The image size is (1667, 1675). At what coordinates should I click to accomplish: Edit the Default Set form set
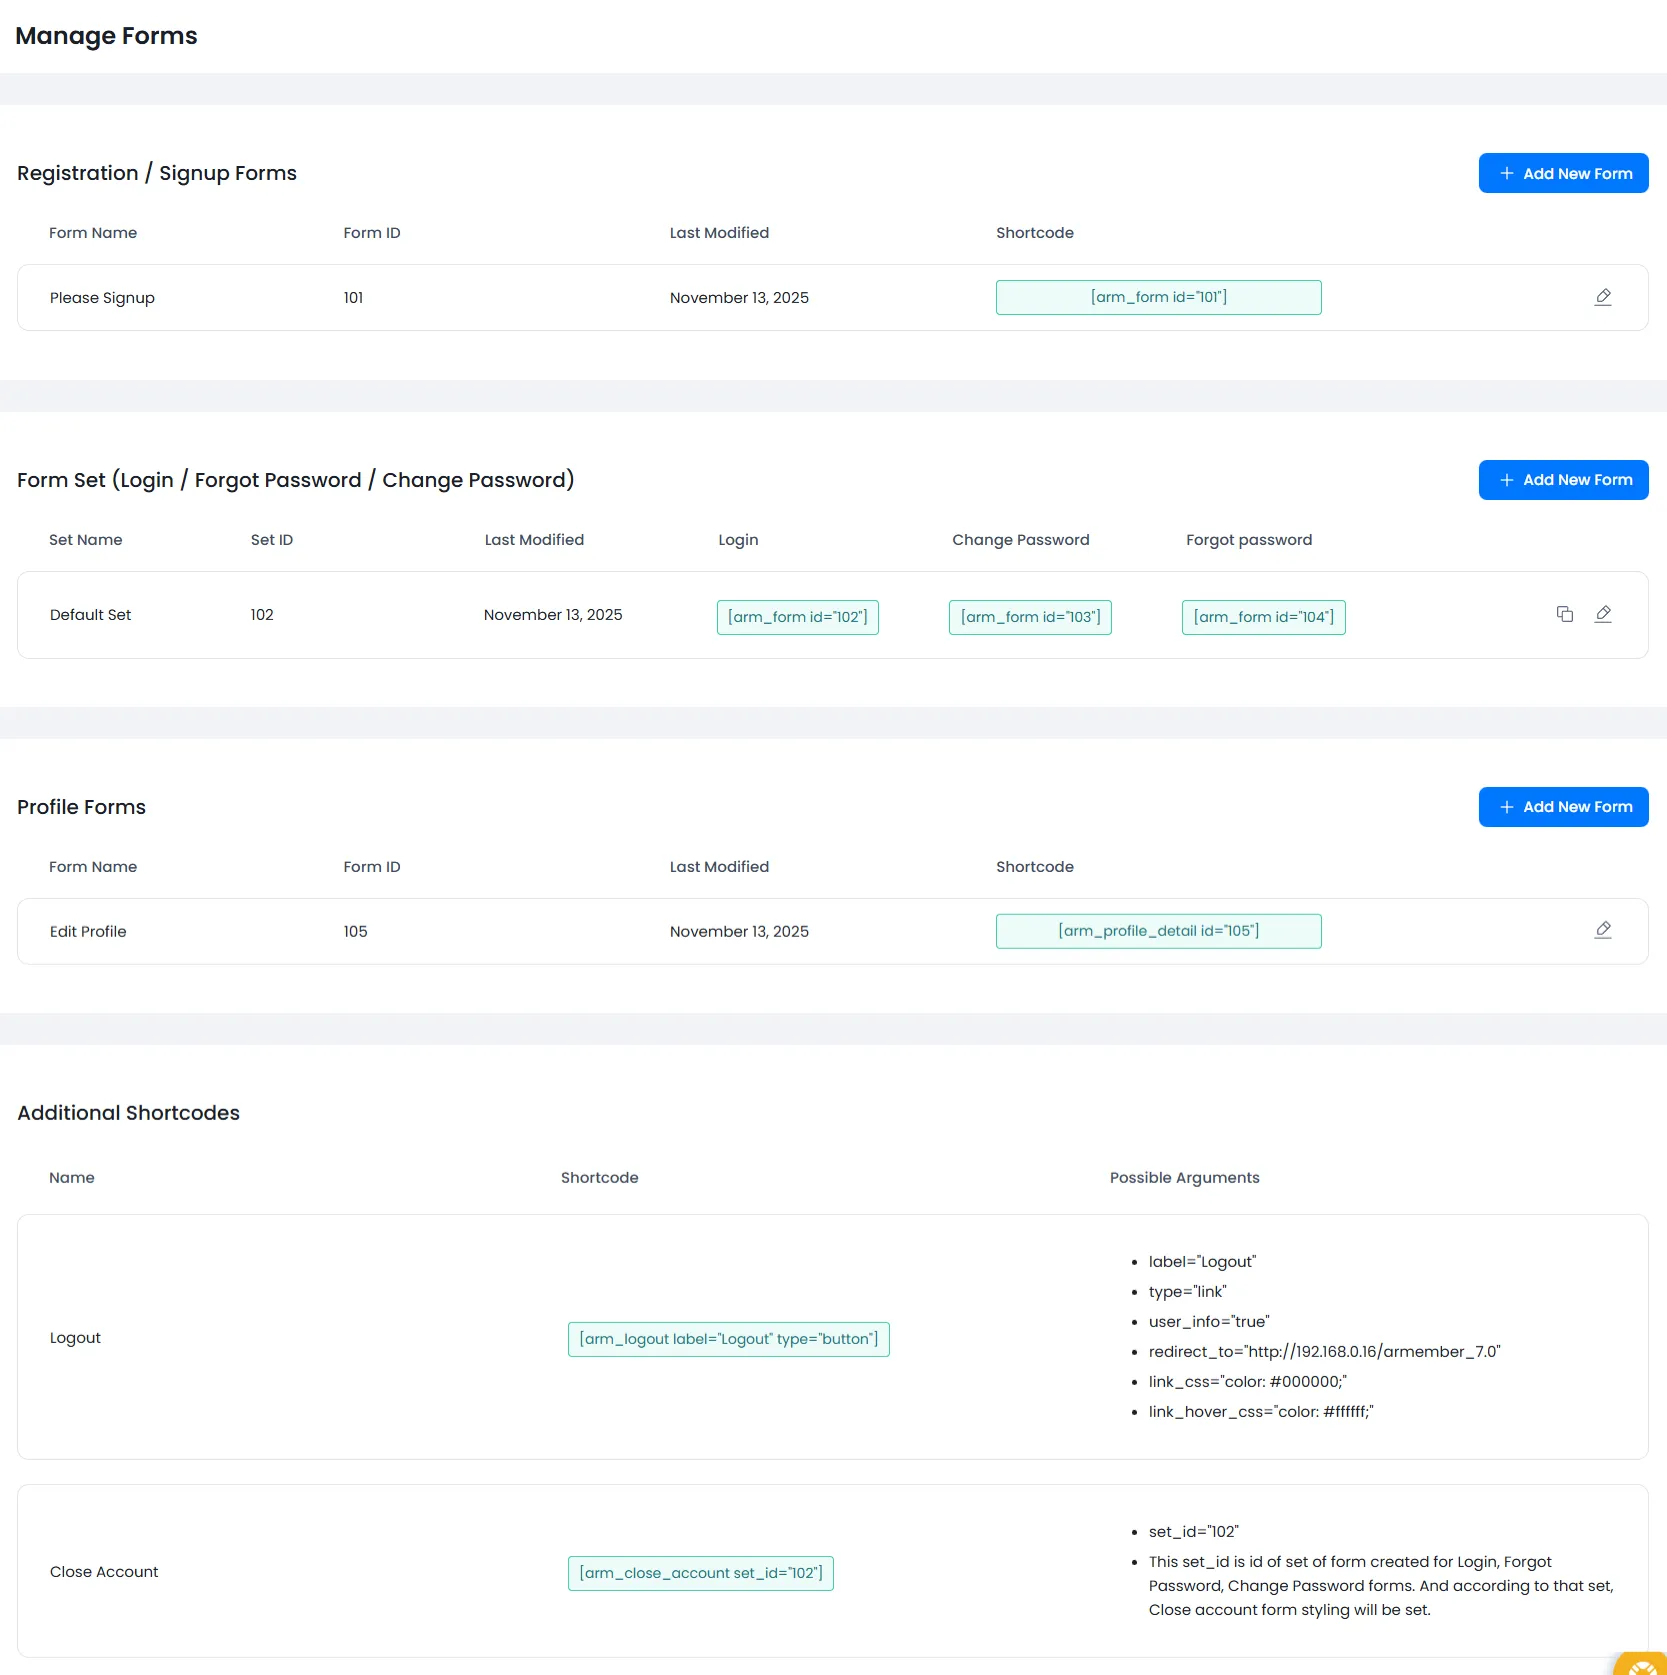(1604, 615)
